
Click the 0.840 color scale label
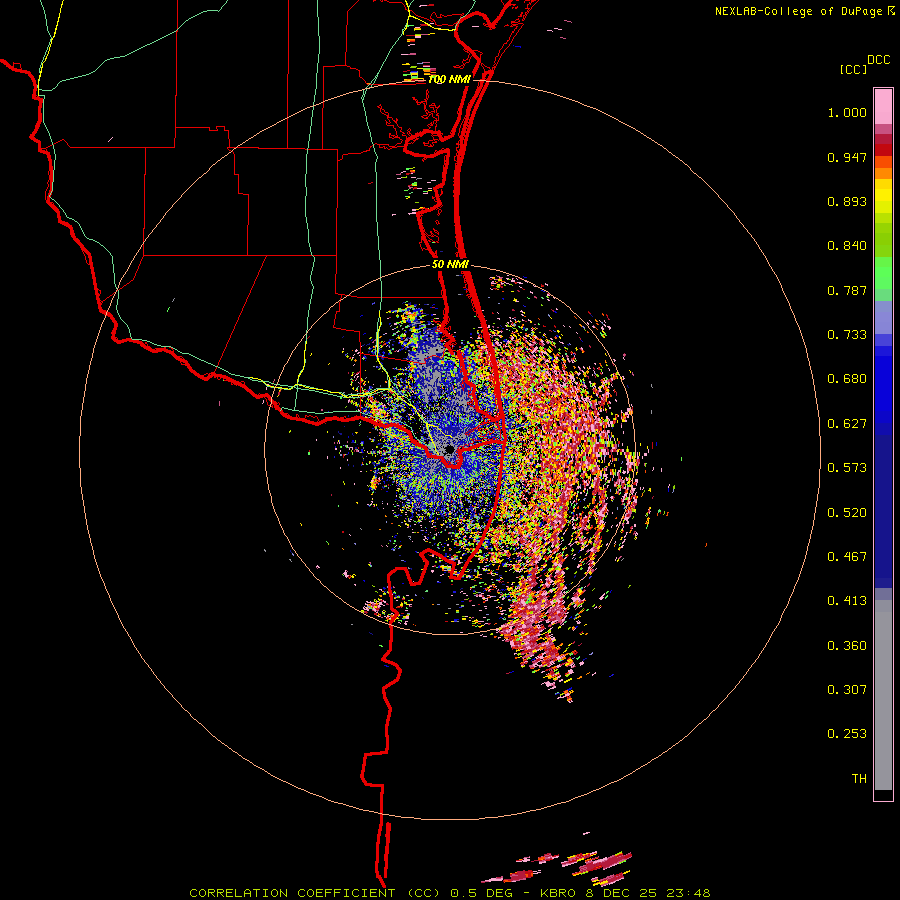pos(847,246)
